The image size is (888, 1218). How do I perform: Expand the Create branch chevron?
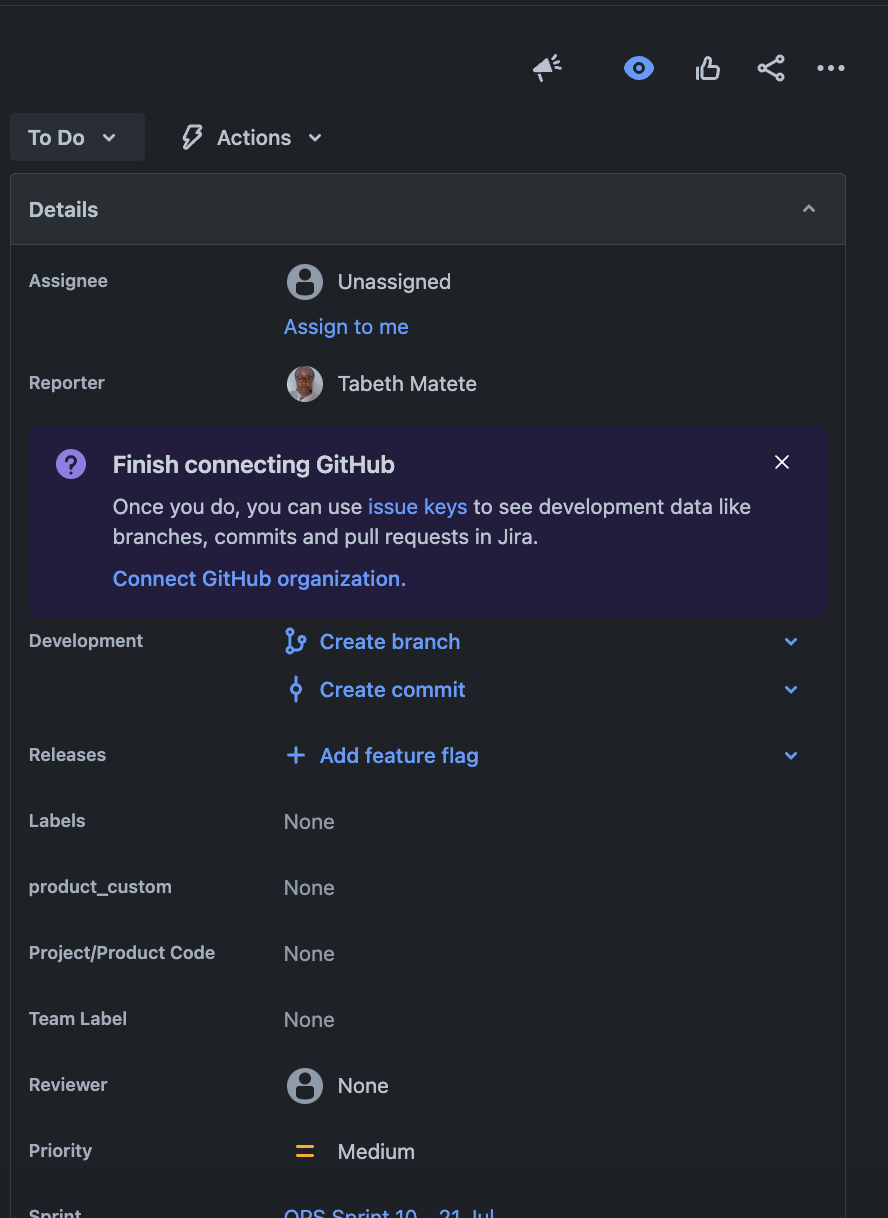[791, 641]
